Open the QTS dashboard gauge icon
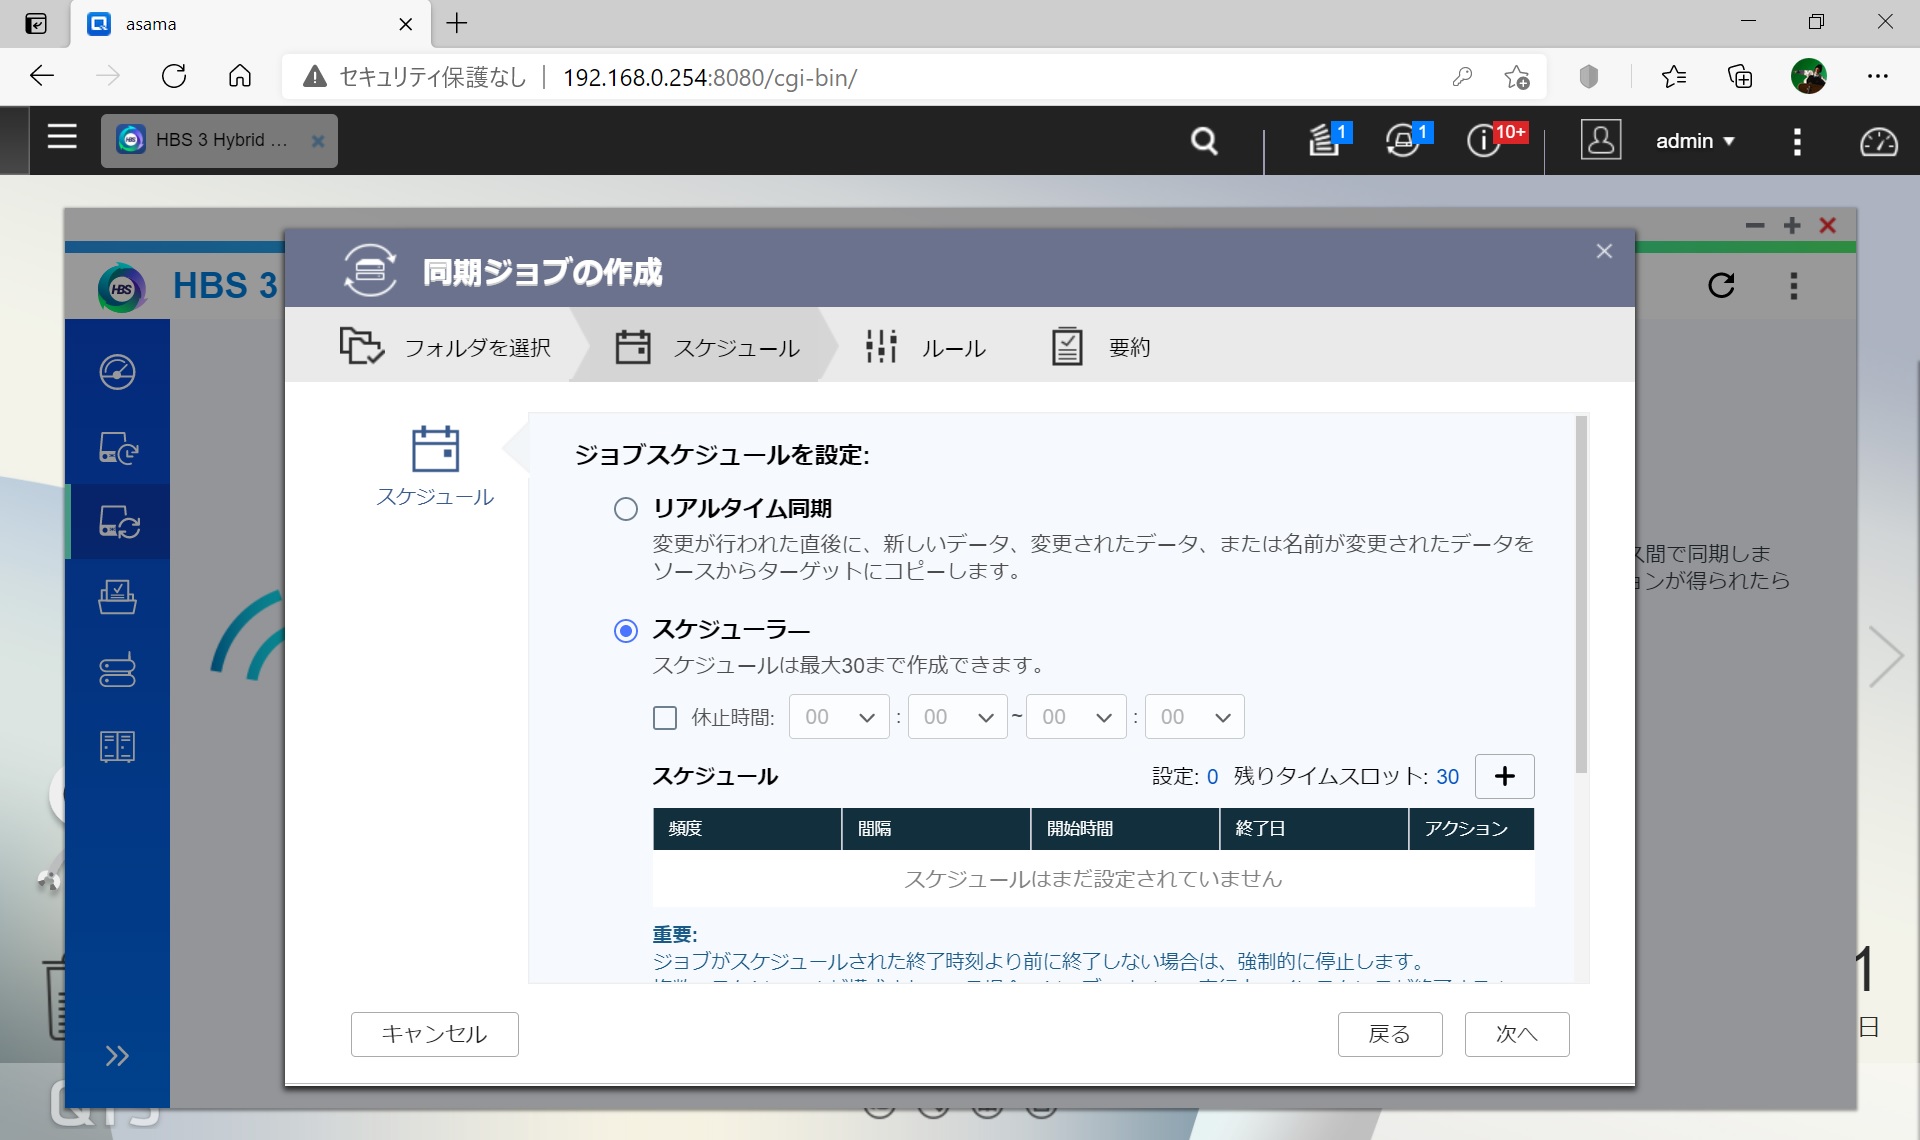Screen dimensions: 1920x1140 click(1877, 142)
